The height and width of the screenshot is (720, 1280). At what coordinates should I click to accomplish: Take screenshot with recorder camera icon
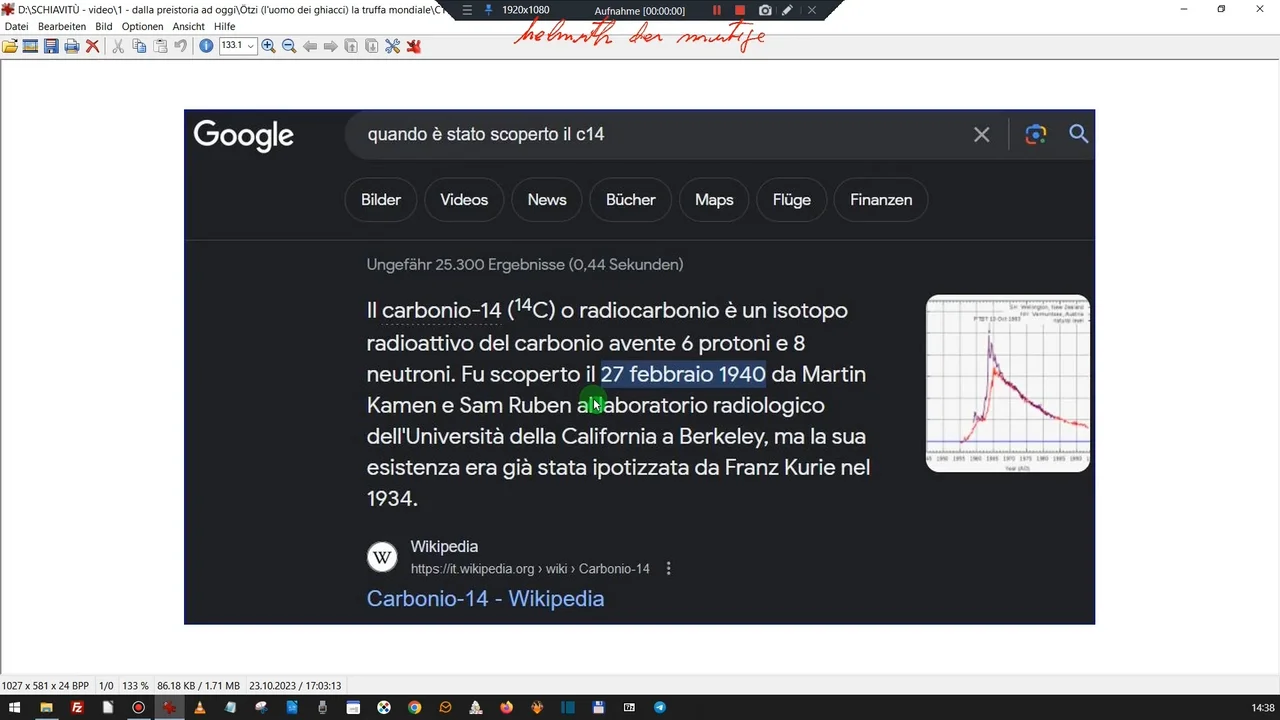765,10
